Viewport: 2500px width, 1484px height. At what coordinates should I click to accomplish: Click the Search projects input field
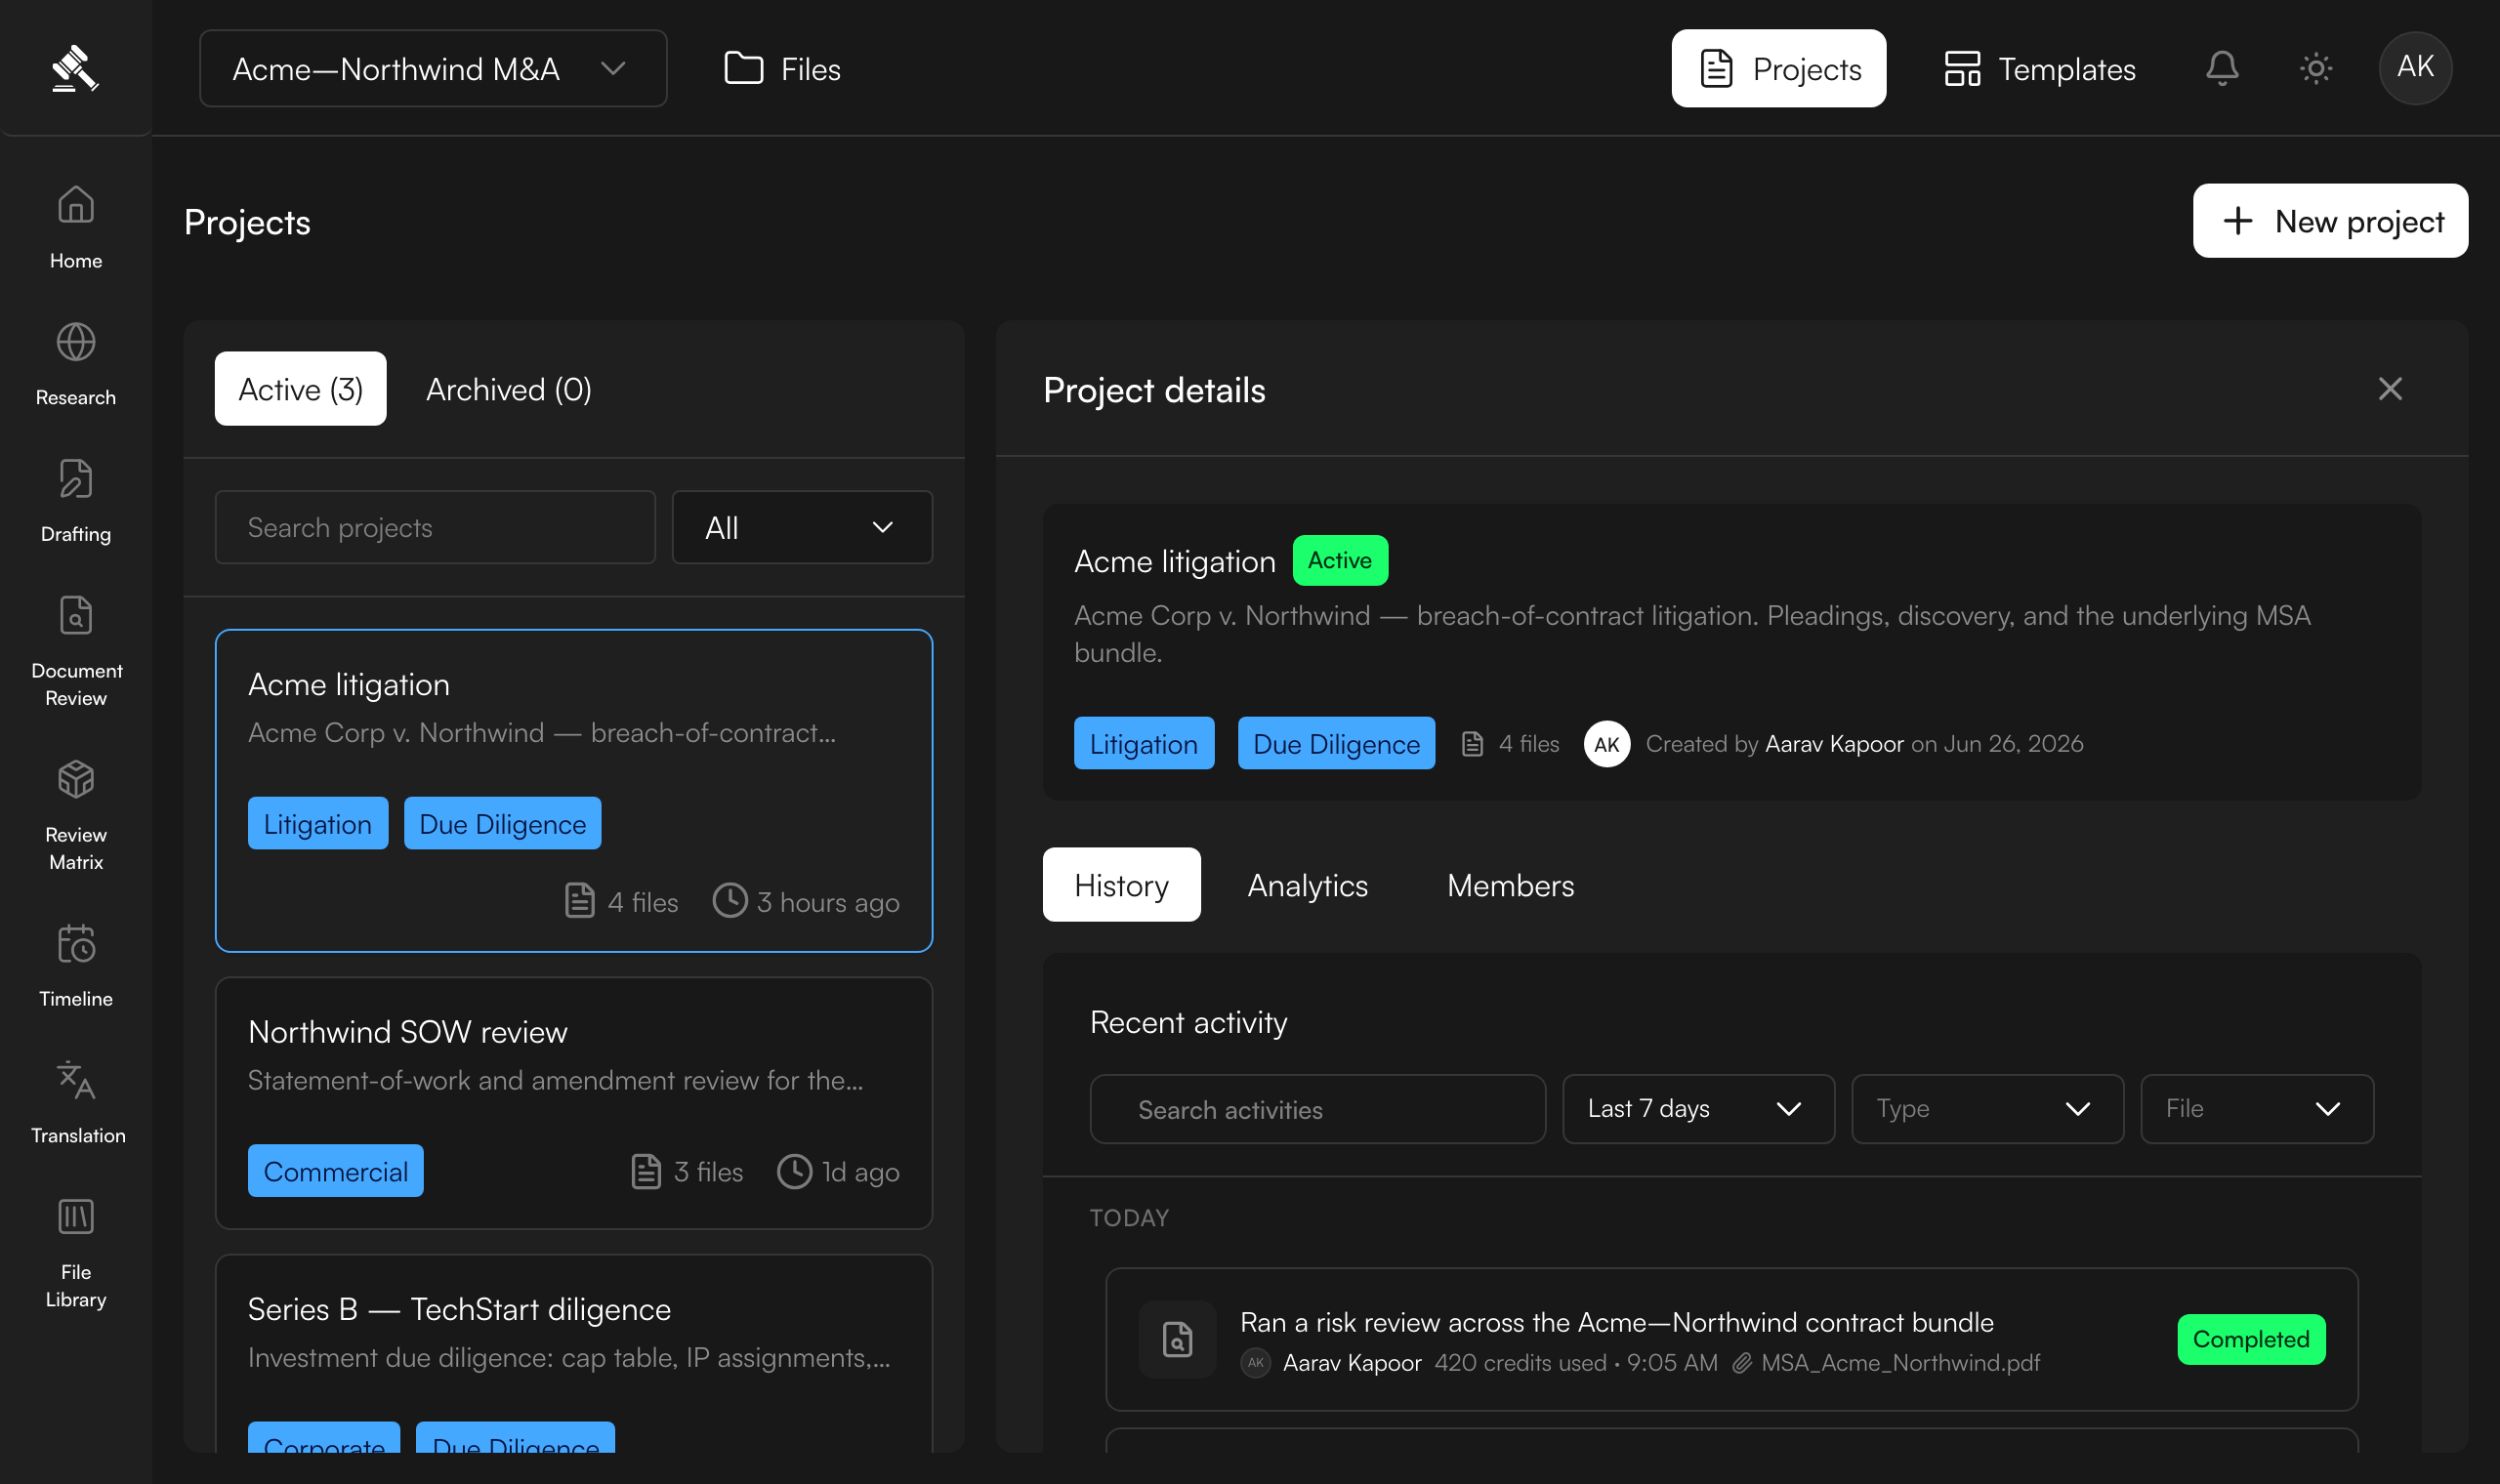[435, 527]
